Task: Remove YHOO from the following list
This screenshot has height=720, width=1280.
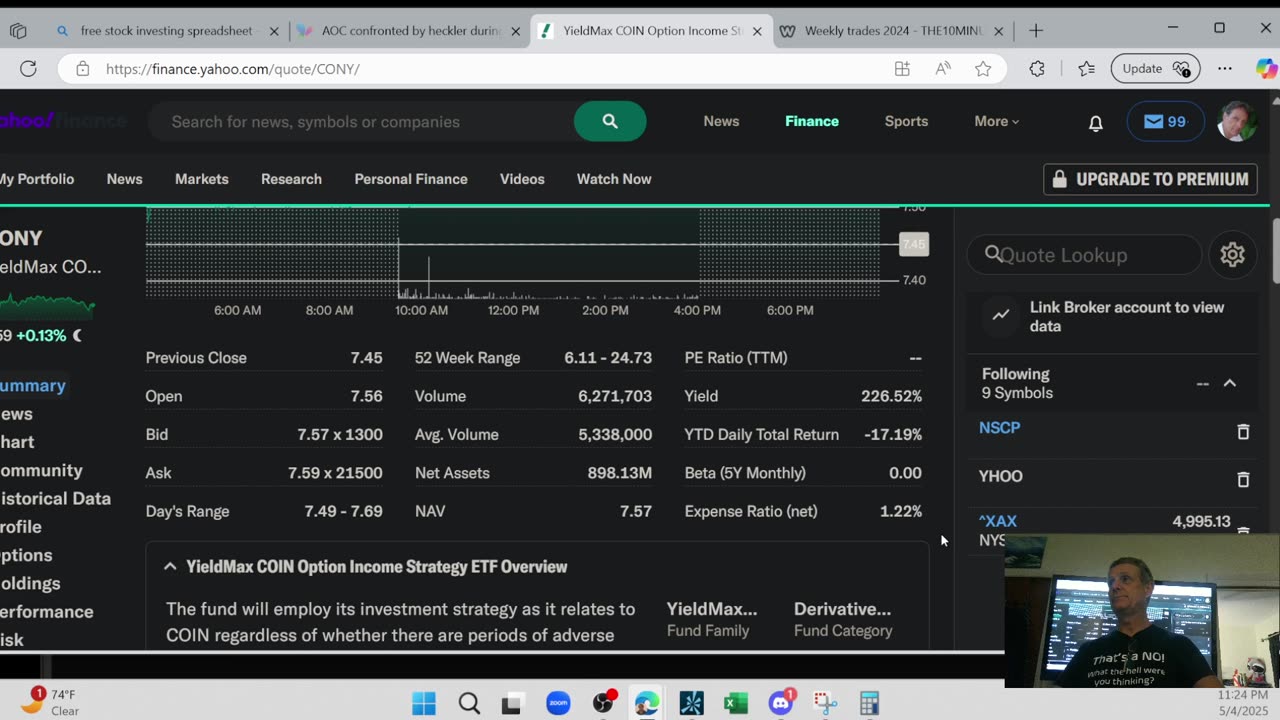Action: click(x=1243, y=480)
